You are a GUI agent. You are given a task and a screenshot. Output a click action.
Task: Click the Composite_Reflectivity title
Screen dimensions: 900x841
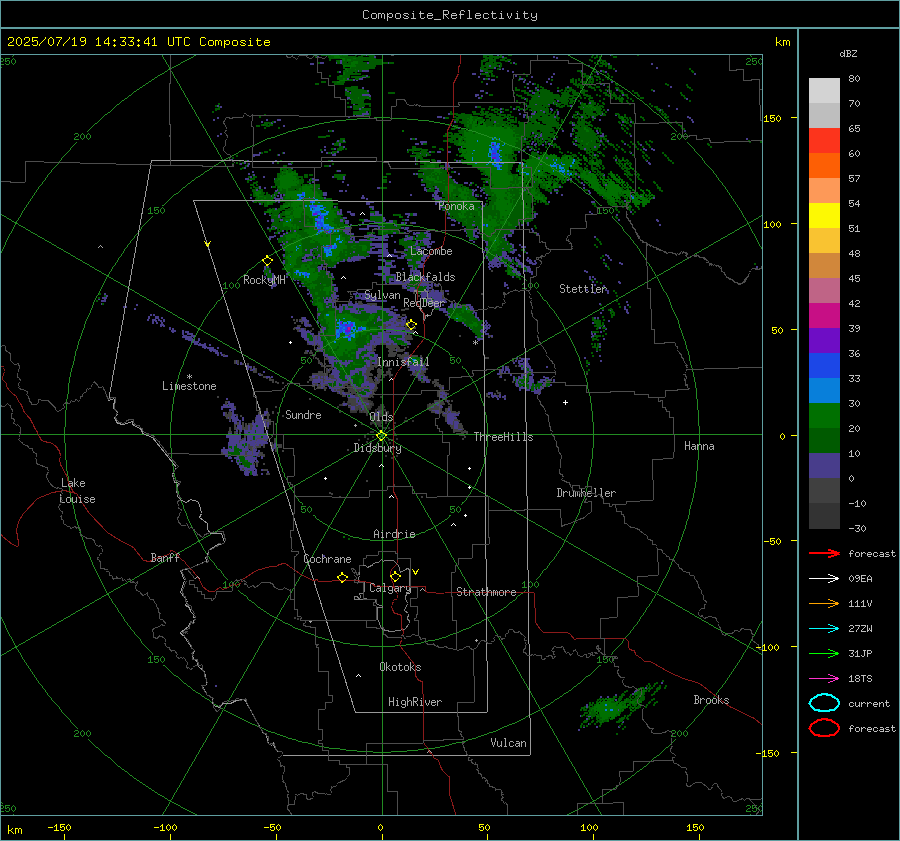[x=449, y=15]
